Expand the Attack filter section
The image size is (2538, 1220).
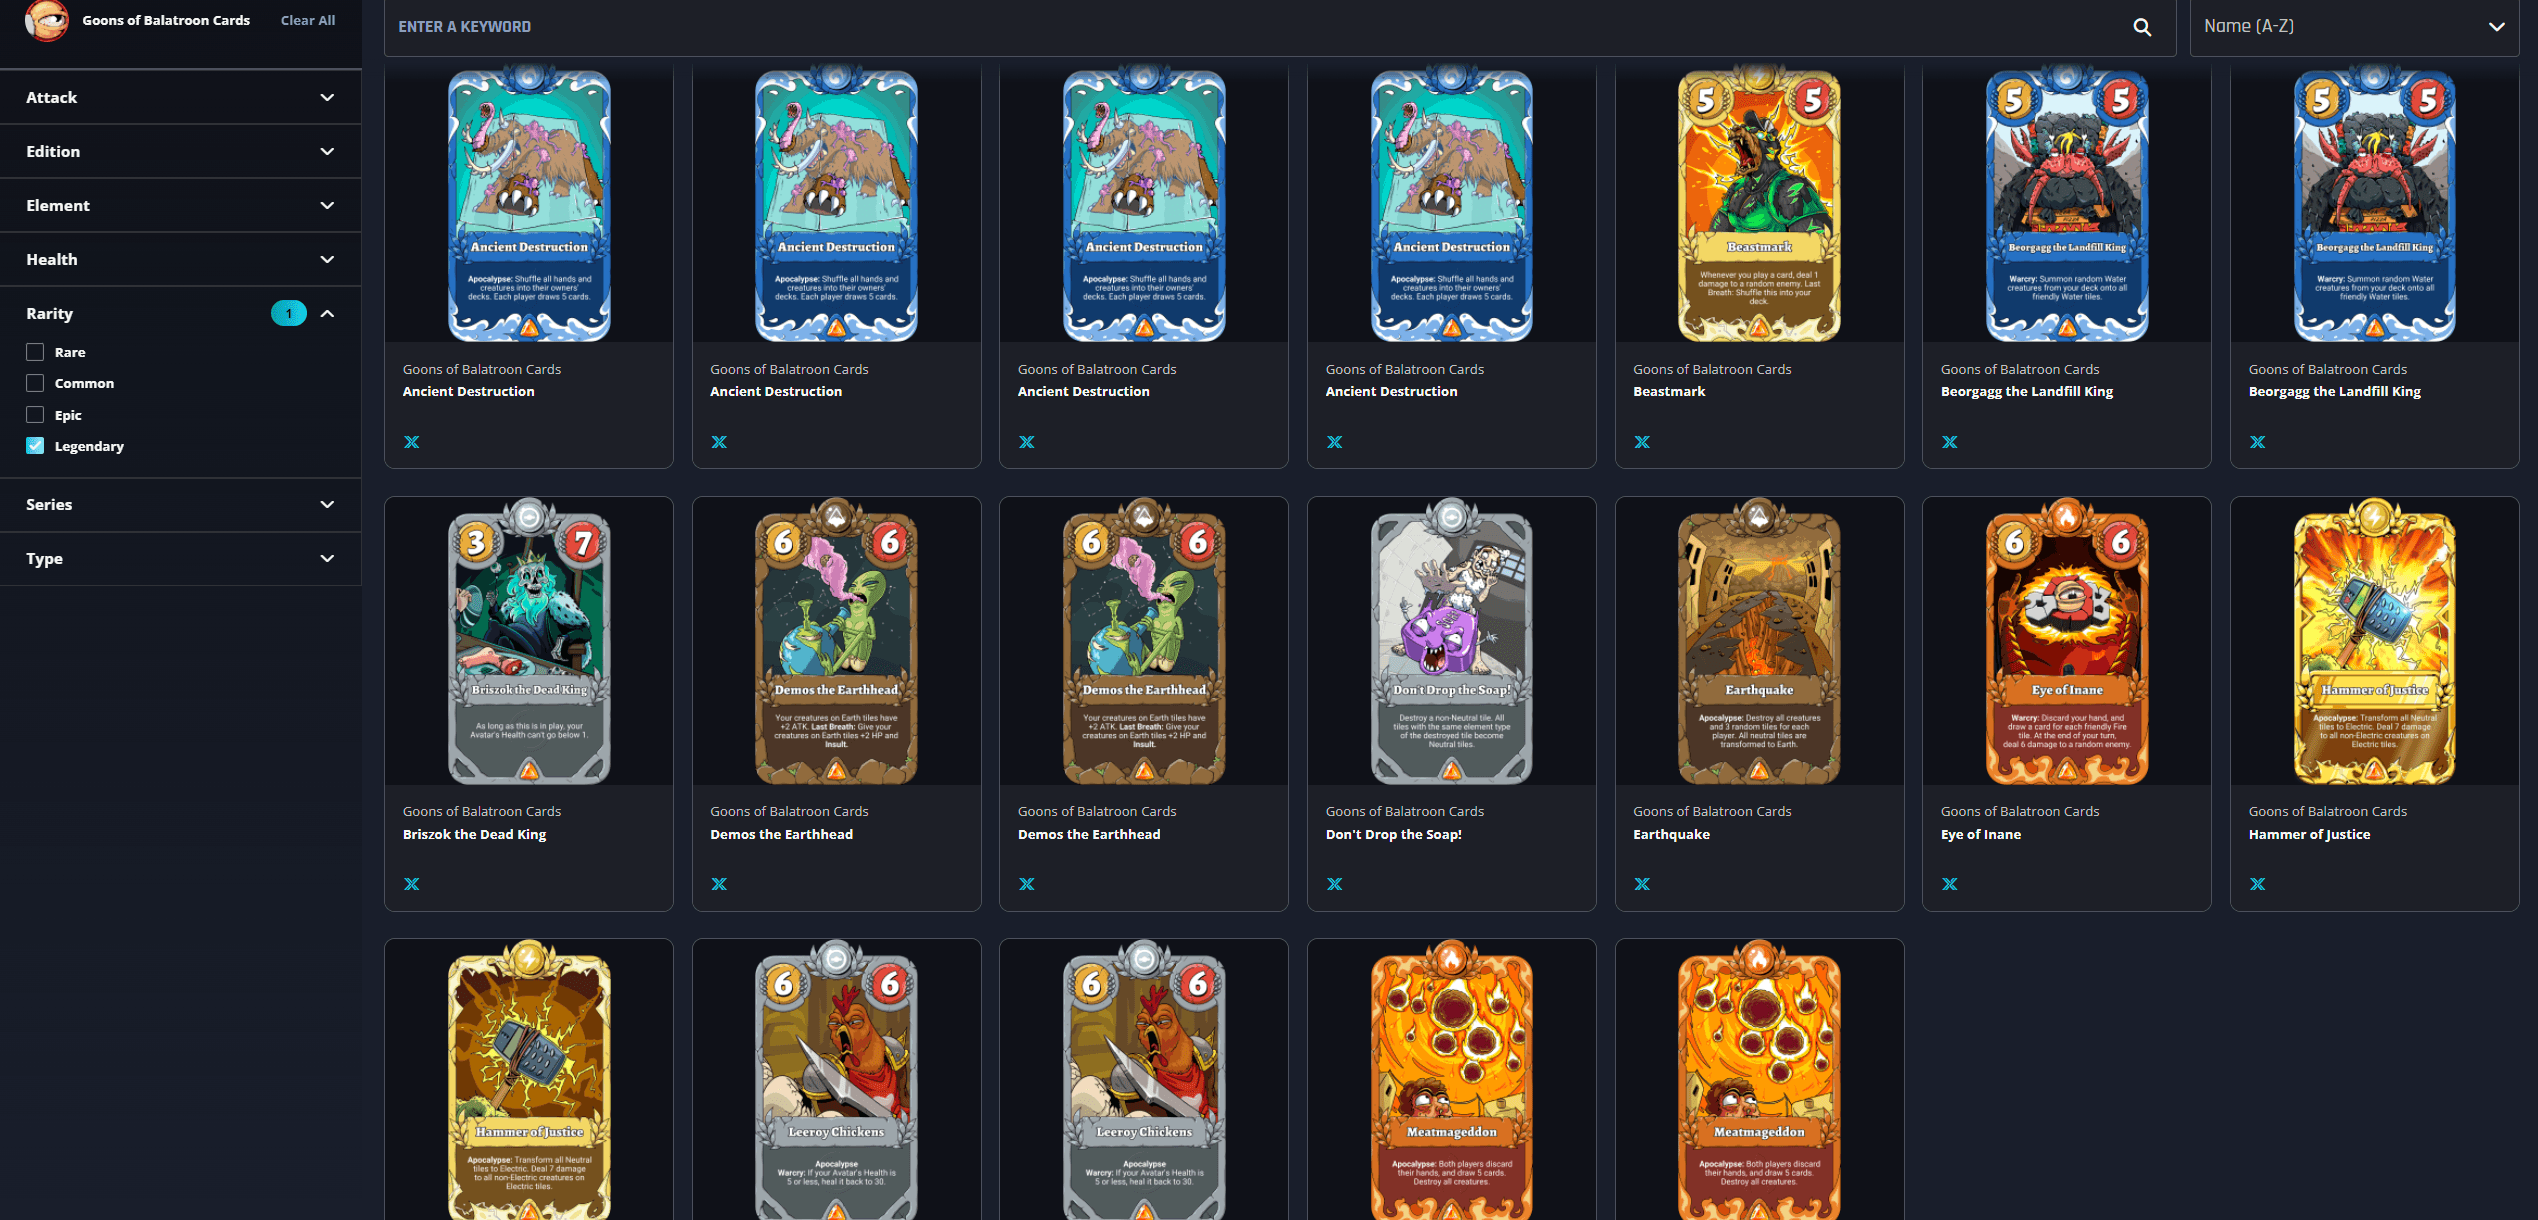click(181, 97)
